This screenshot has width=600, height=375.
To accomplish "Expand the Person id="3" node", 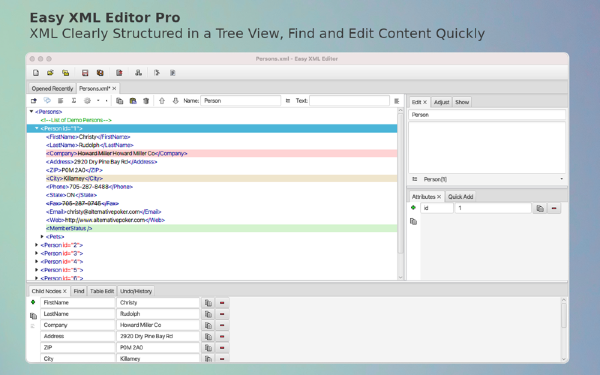I will click(x=37, y=253).
